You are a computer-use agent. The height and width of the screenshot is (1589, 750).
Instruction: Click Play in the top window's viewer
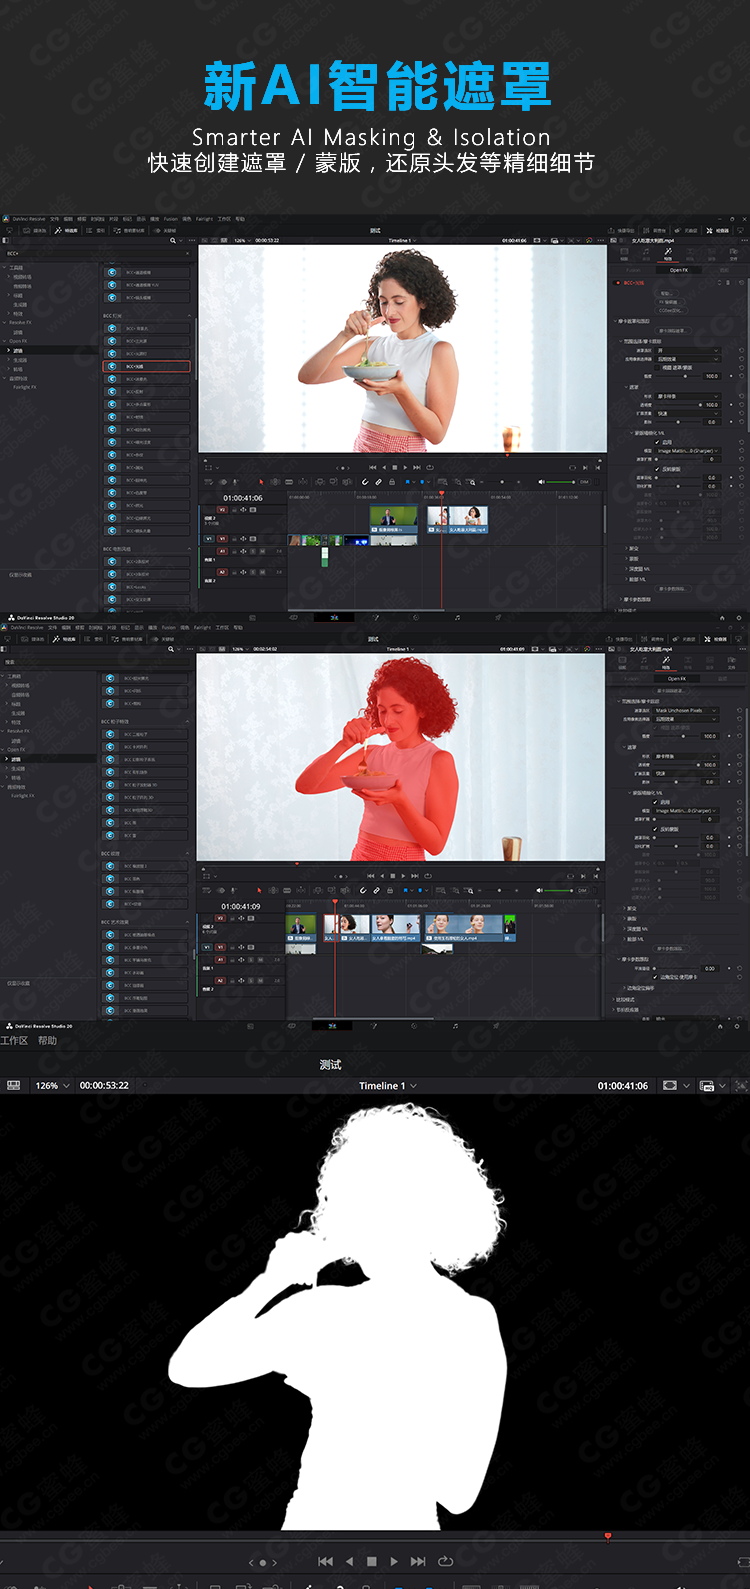pyautogui.click(x=406, y=467)
